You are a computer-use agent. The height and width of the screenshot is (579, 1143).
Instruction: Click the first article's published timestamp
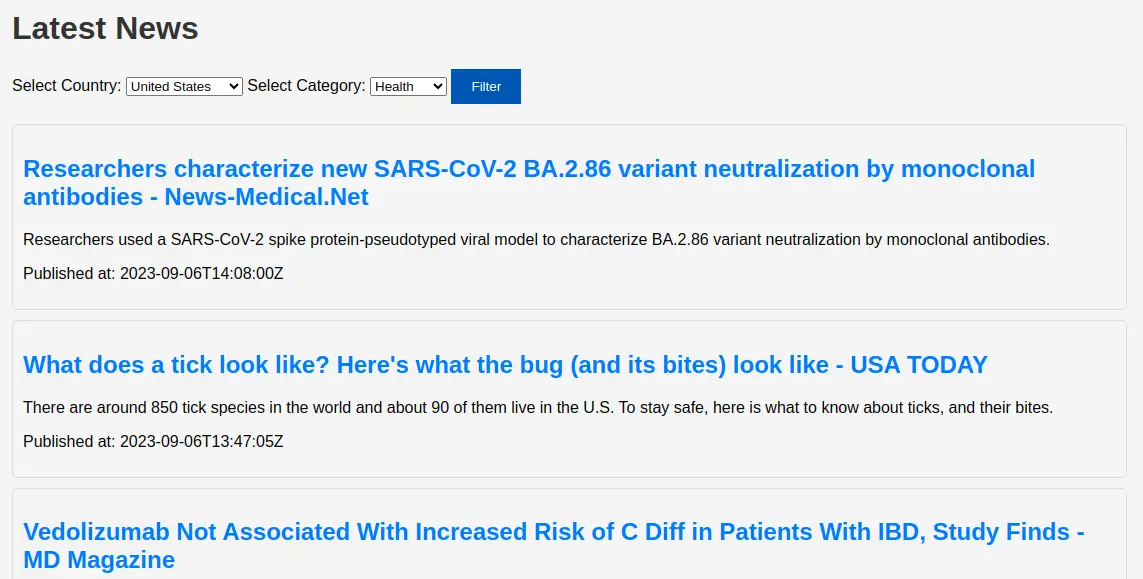tap(152, 273)
